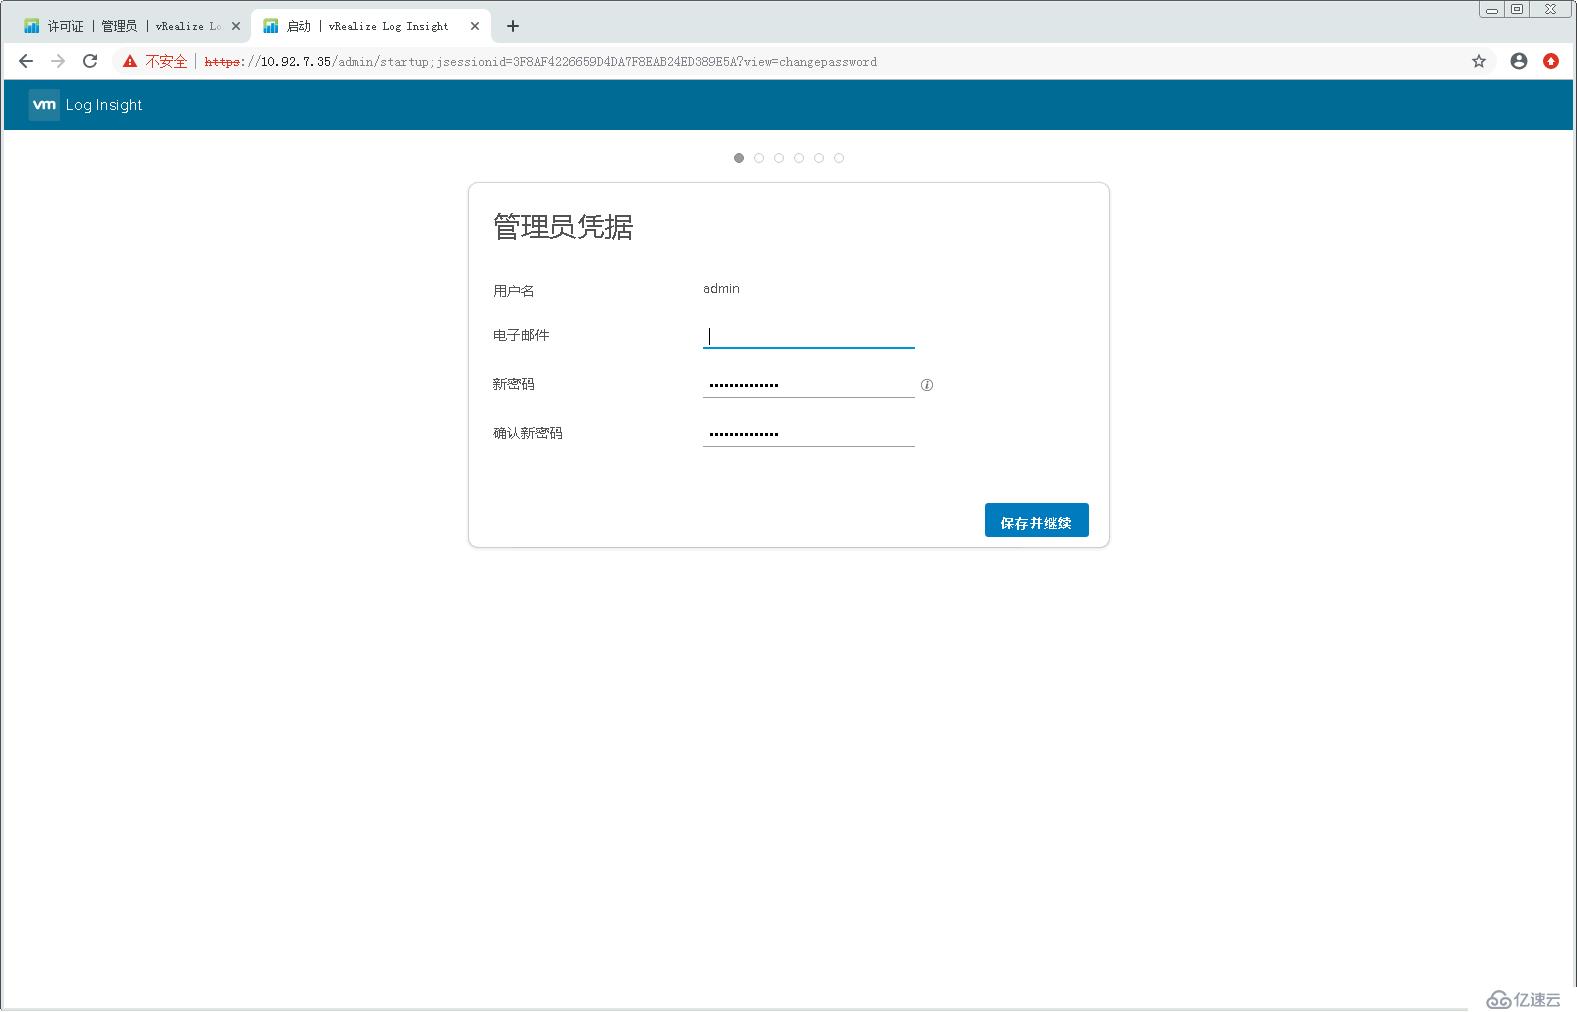Click the 新密码 label text
Image resolution: width=1577 pixels, height=1012 pixels.
tap(513, 384)
